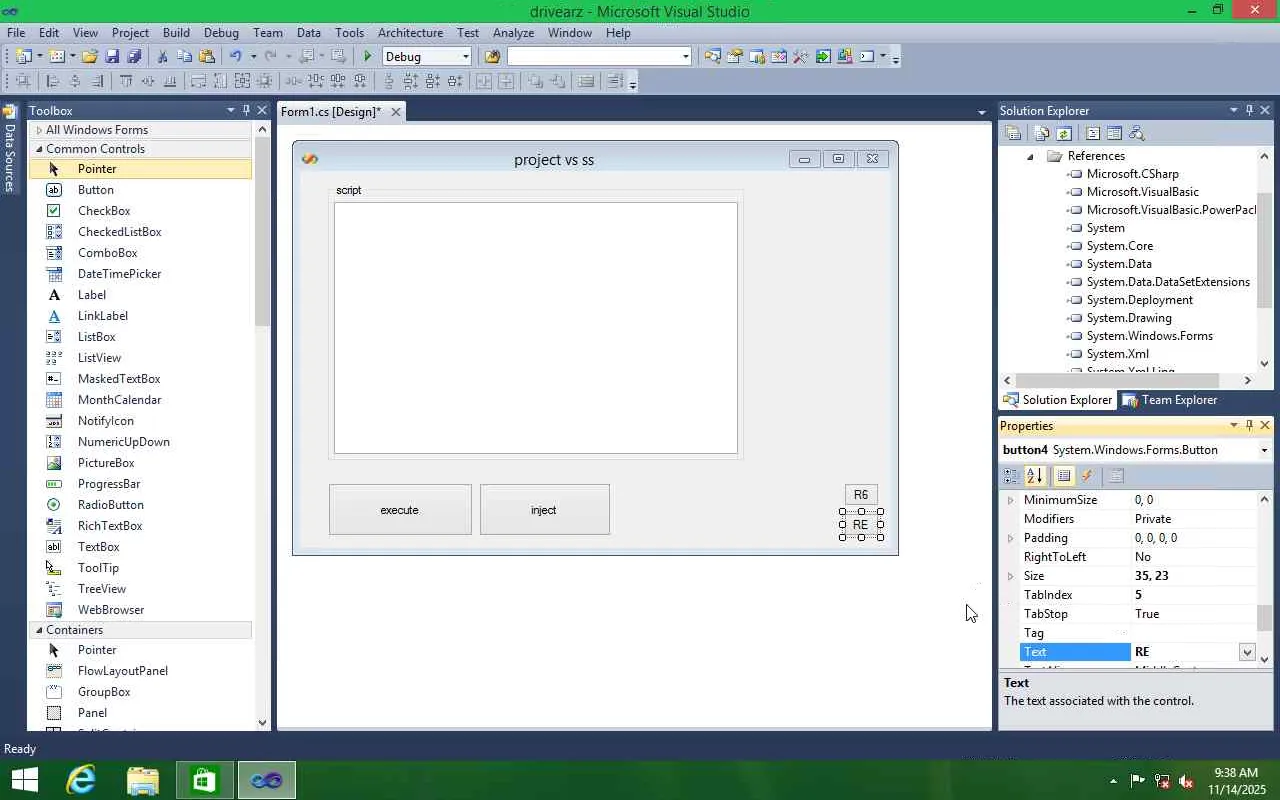Image resolution: width=1280 pixels, height=800 pixels.
Task: Open the Debug configuration dropdown
Action: point(465,57)
